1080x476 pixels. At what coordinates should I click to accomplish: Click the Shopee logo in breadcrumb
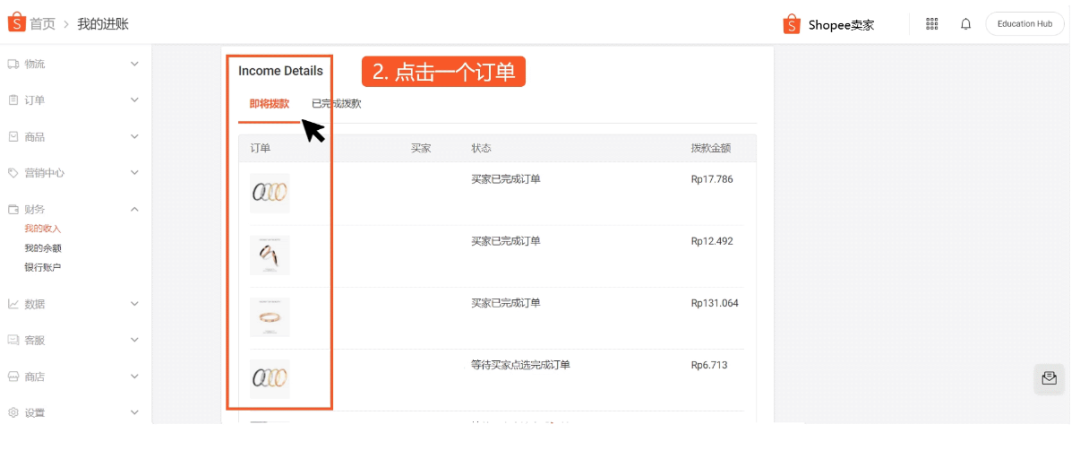pyautogui.click(x=17, y=23)
